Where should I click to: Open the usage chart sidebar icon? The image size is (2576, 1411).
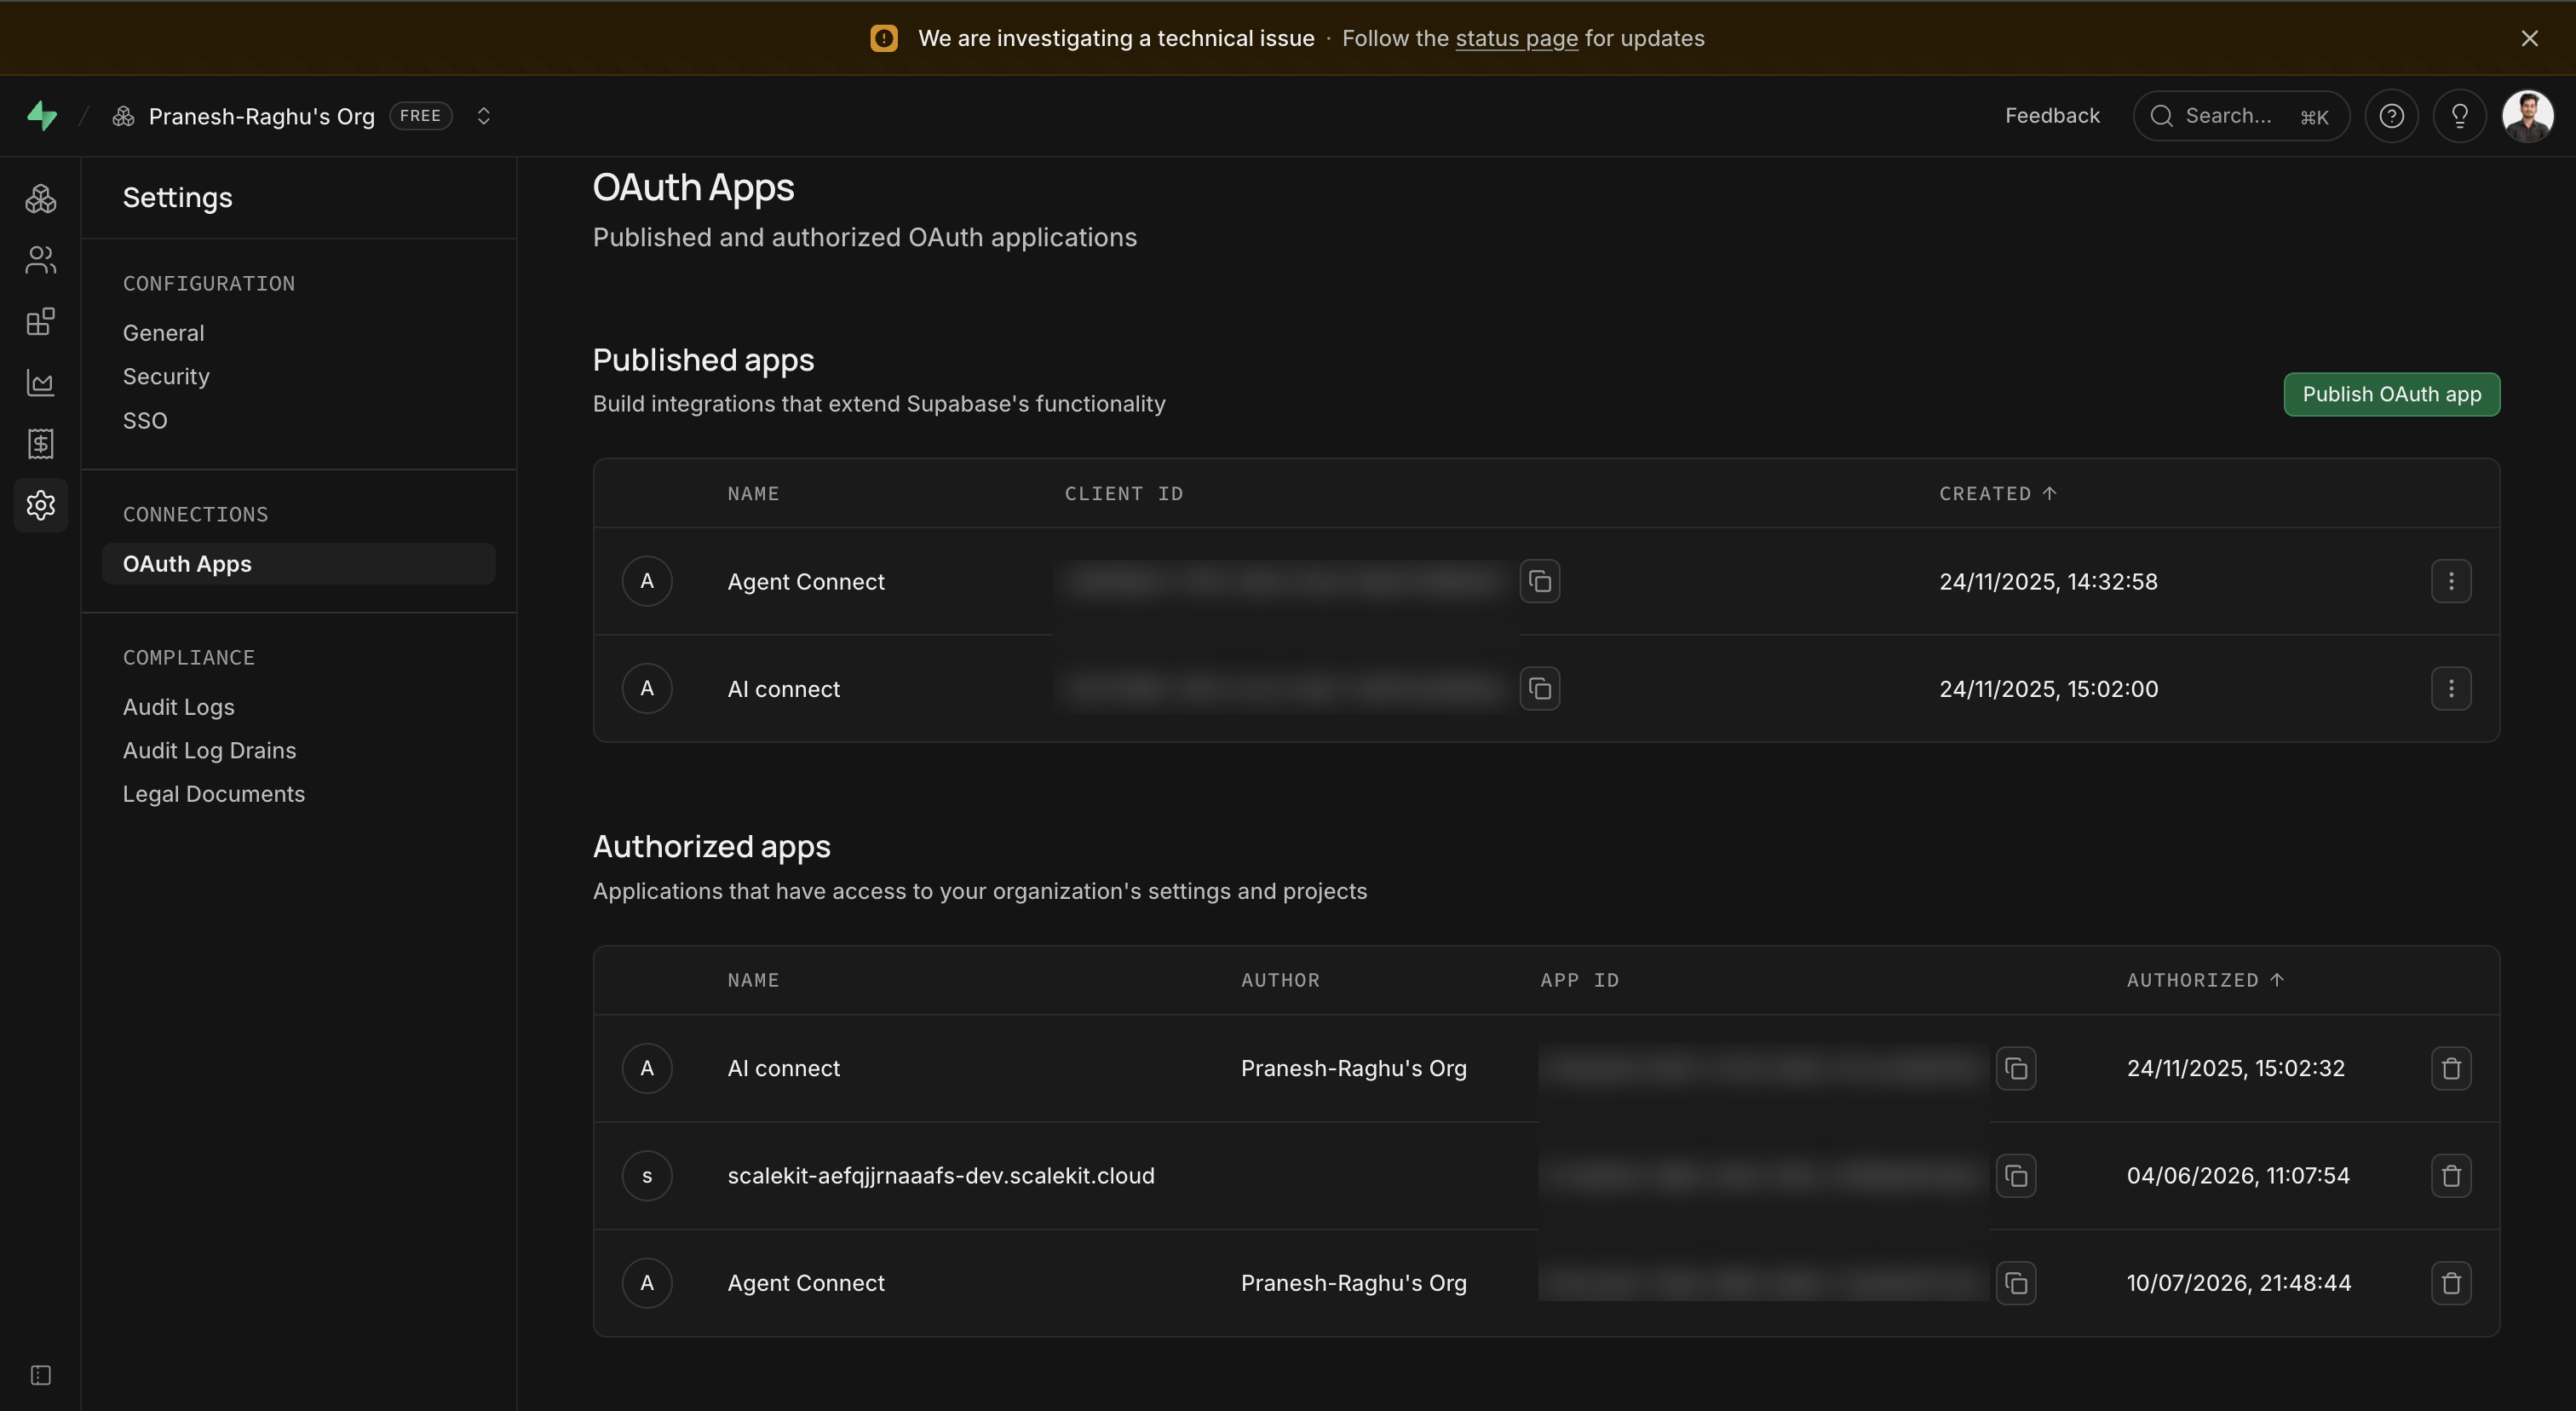point(41,383)
